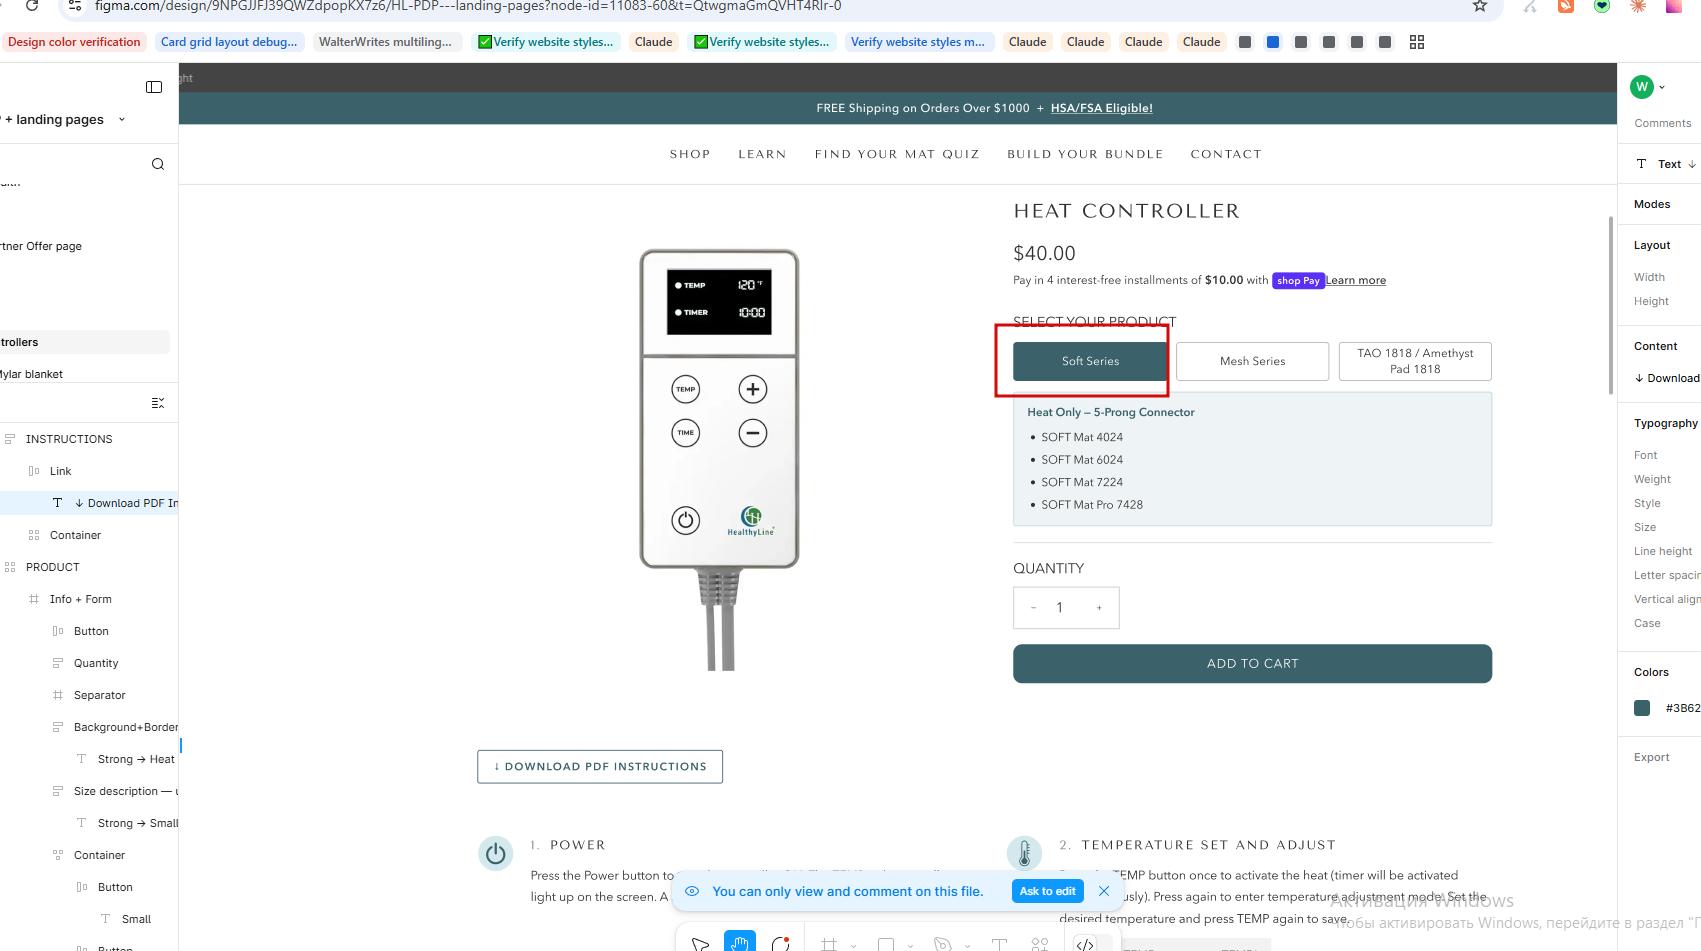Collapse all layers using the layers-list icon
Image resolution: width=1701 pixels, height=951 pixels.
(158, 403)
